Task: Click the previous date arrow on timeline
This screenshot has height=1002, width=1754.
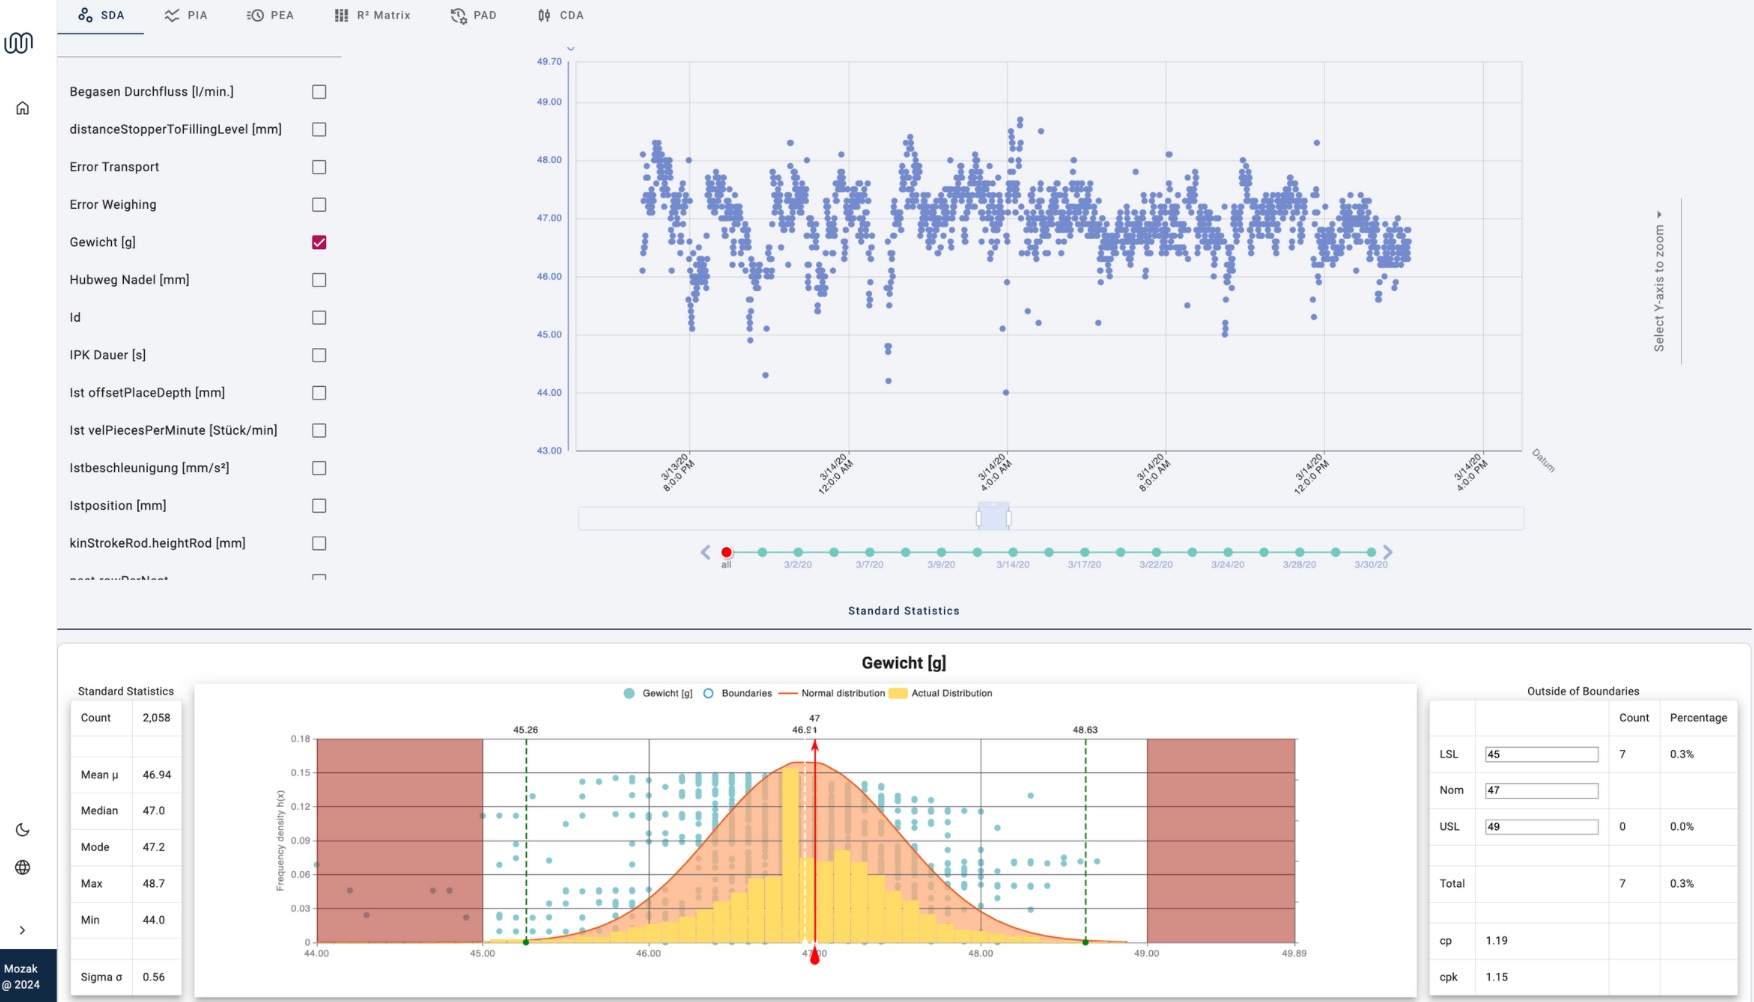Action: (x=705, y=552)
